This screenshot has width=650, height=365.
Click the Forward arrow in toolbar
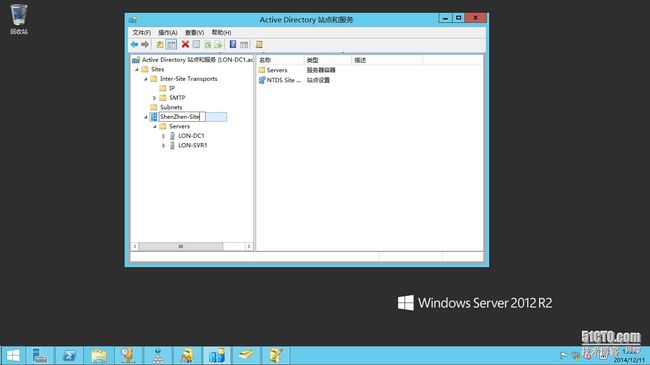(145, 44)
